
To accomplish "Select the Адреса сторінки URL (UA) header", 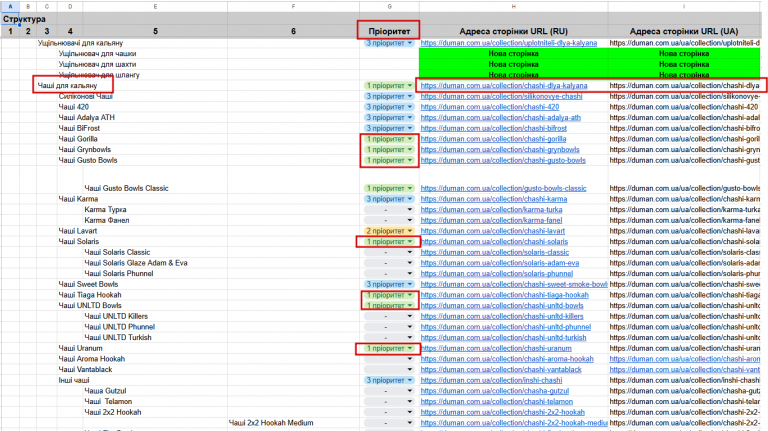I will tap(684, 31).
